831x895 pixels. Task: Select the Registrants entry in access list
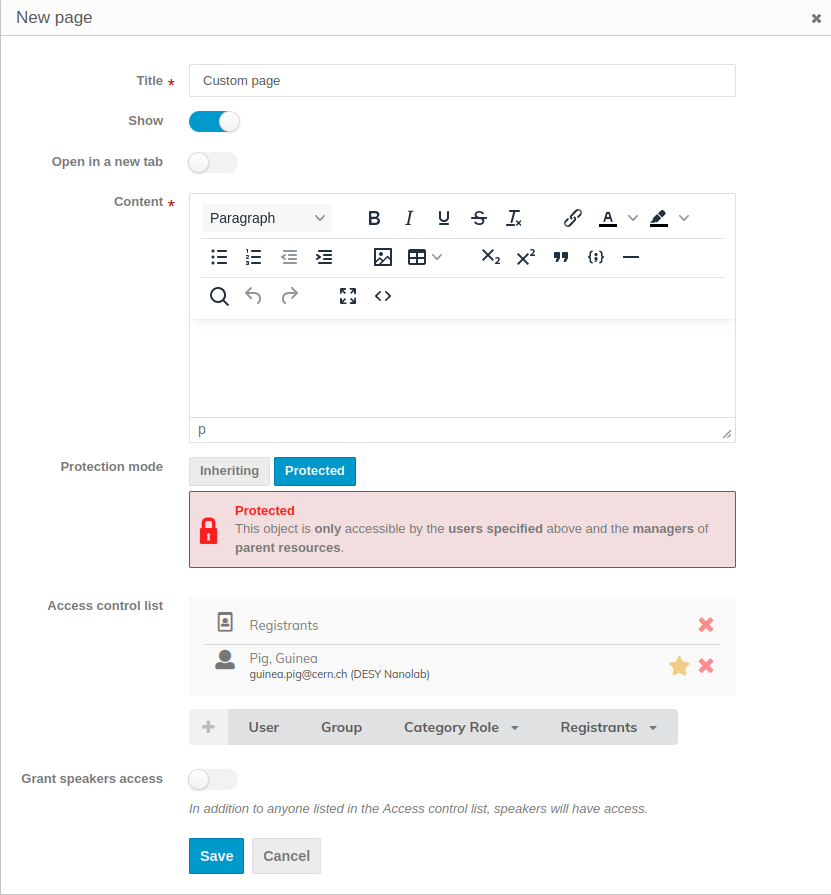click(462, 624)
